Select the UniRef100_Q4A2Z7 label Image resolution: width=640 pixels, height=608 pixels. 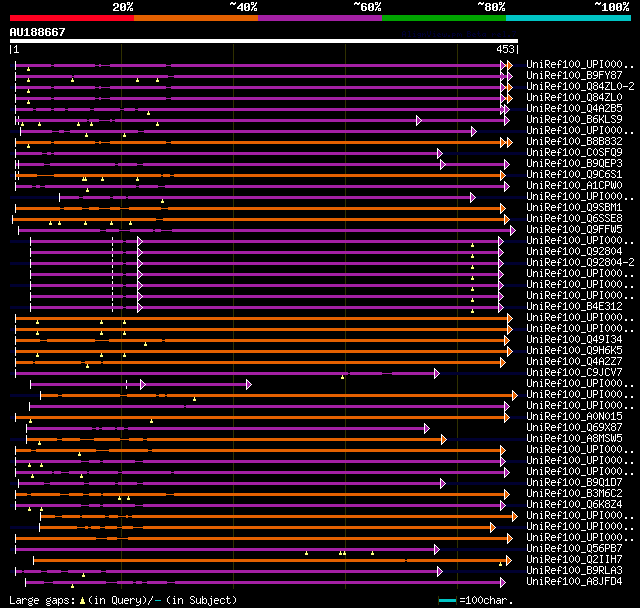[x=574, y=362]
